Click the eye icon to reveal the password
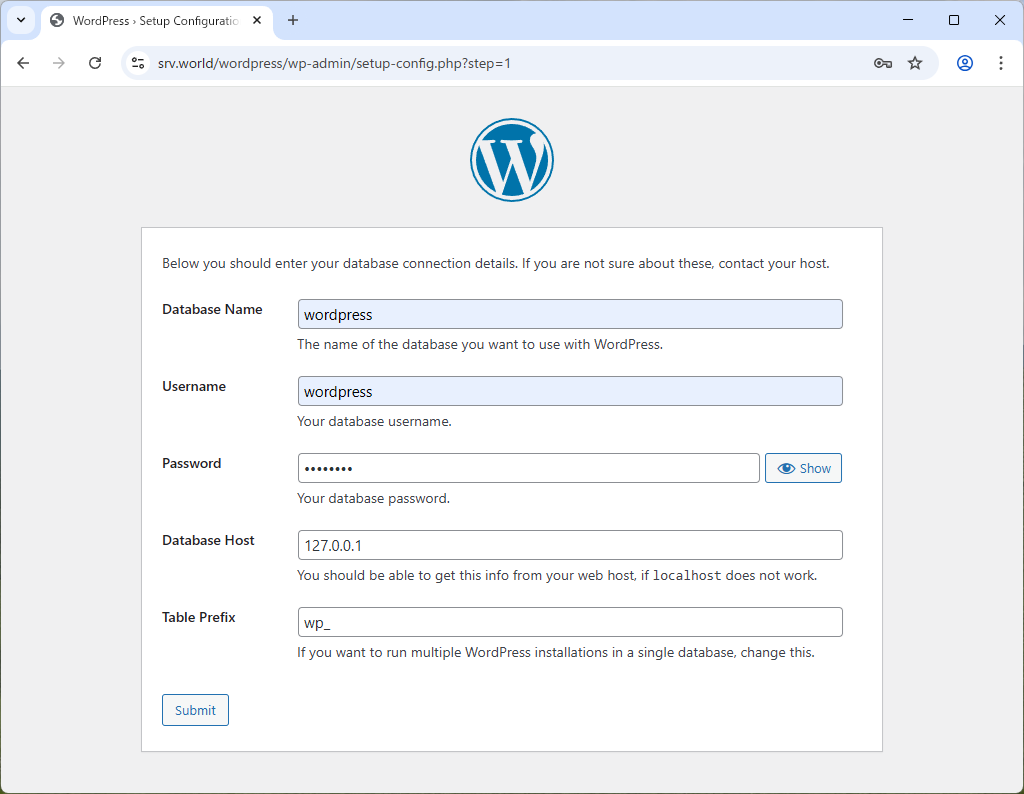The height and width of the screenshot is (794, 1024). [786, 468]
